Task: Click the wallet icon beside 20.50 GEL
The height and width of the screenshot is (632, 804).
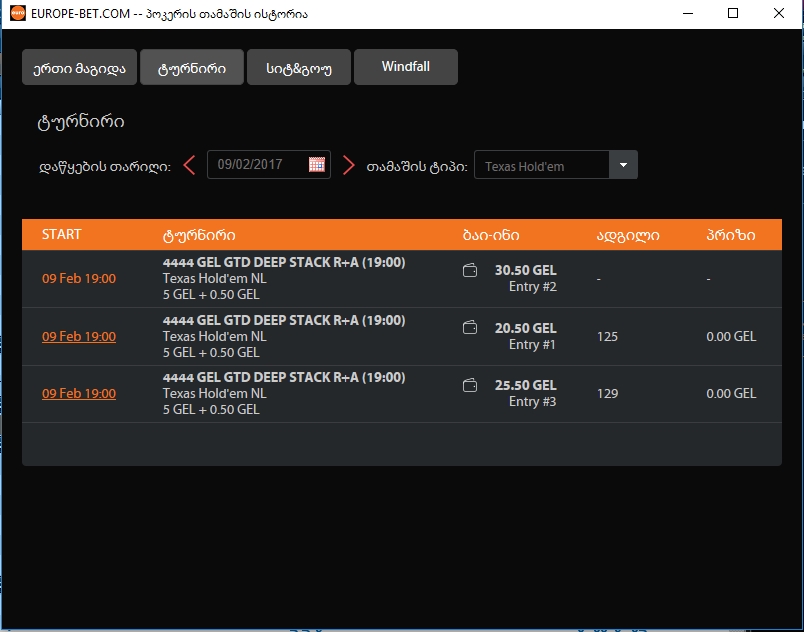Action: click(469, 327)
